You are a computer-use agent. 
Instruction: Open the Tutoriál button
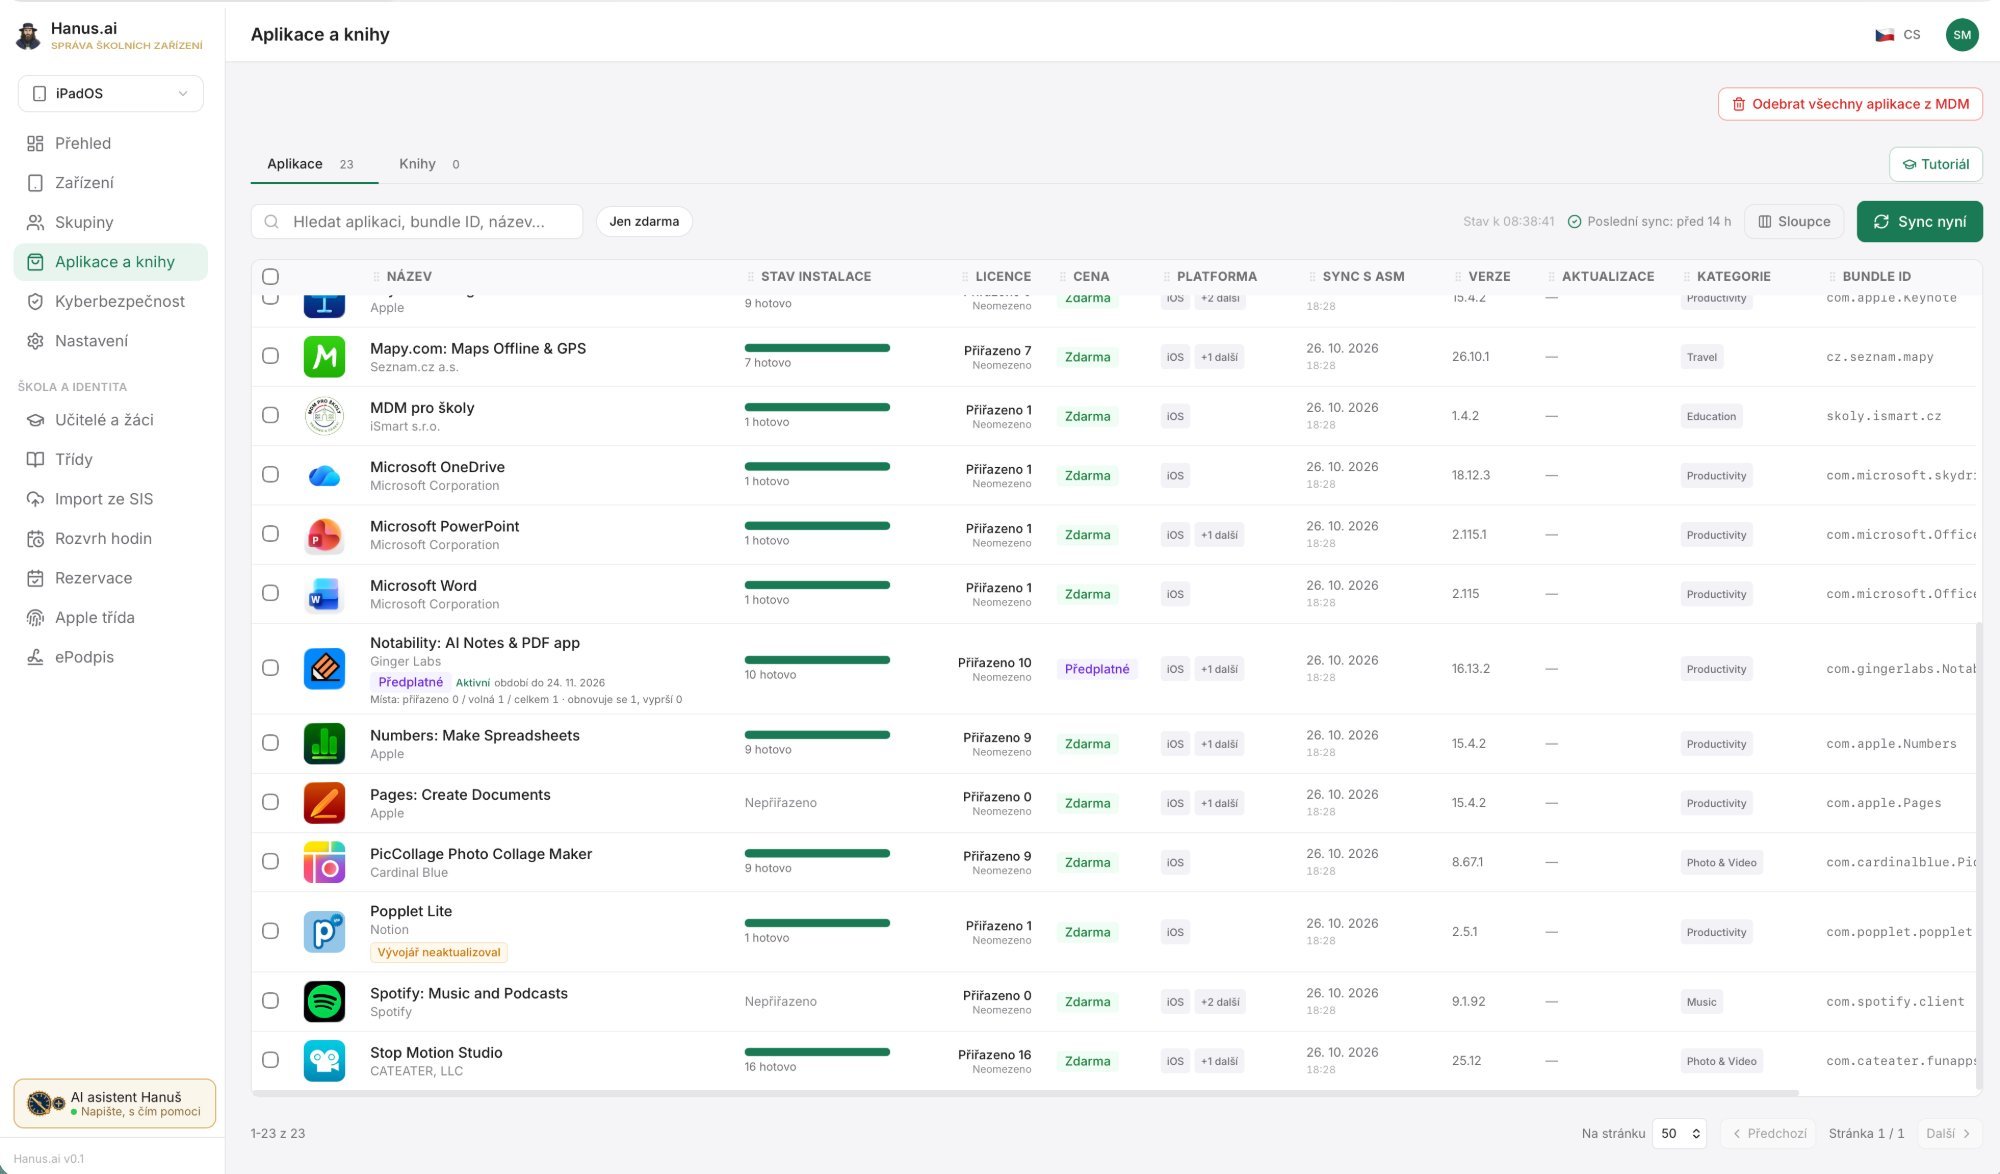[x=1936, y=164]
